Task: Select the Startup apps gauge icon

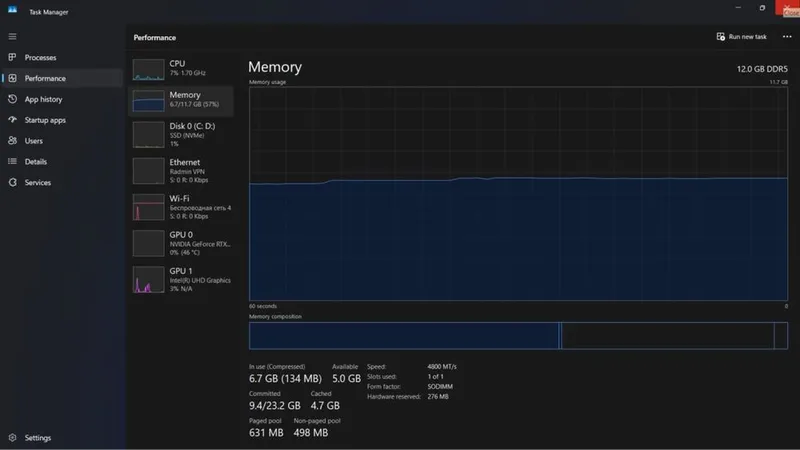Action: point(12,119)
